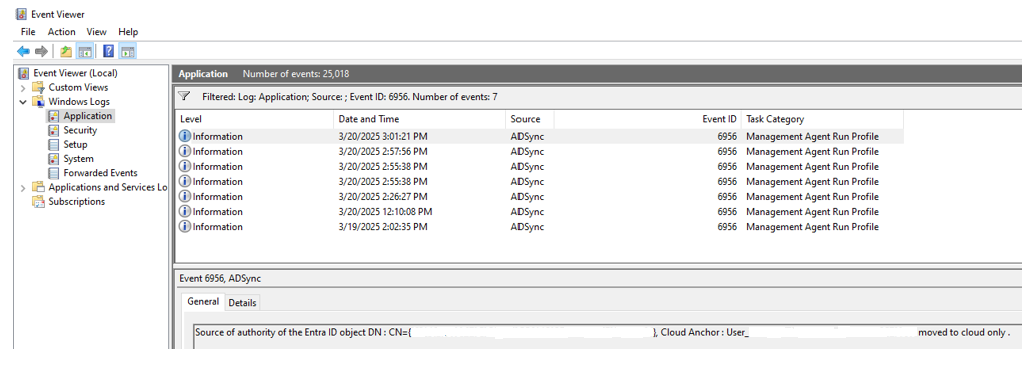The image size is (1034, 366).
Task: Click the Windows Logs folder icon
Action: 39,102
